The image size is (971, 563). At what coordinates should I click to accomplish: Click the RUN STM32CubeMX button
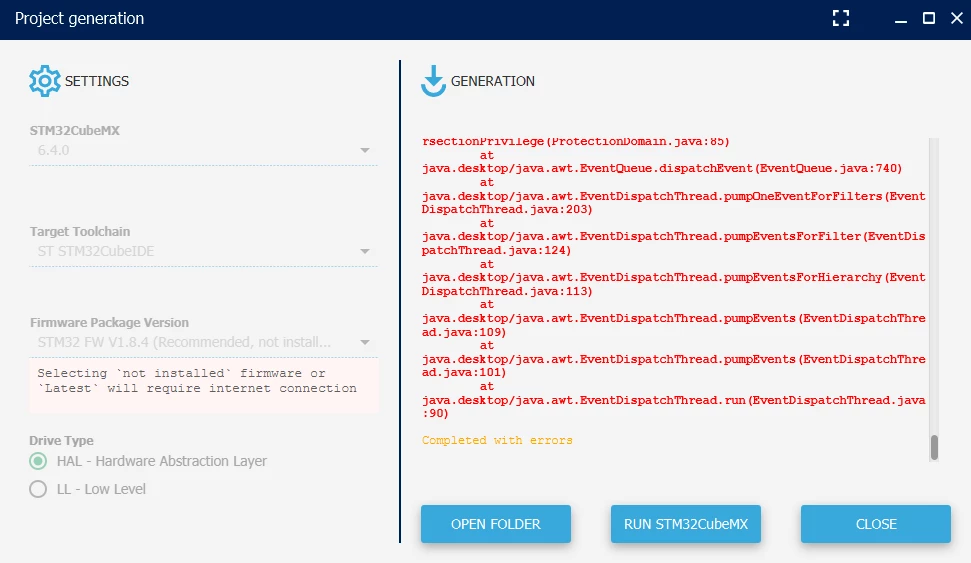(x=686, y=524)
